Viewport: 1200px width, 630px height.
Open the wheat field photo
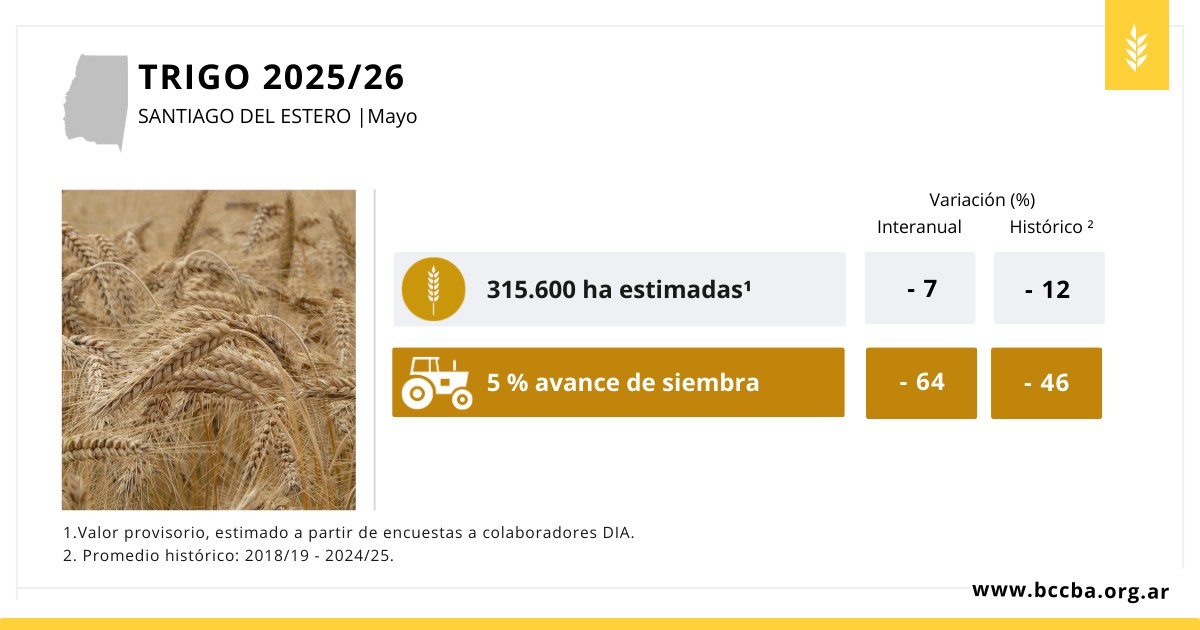click(x=208, y=349)
